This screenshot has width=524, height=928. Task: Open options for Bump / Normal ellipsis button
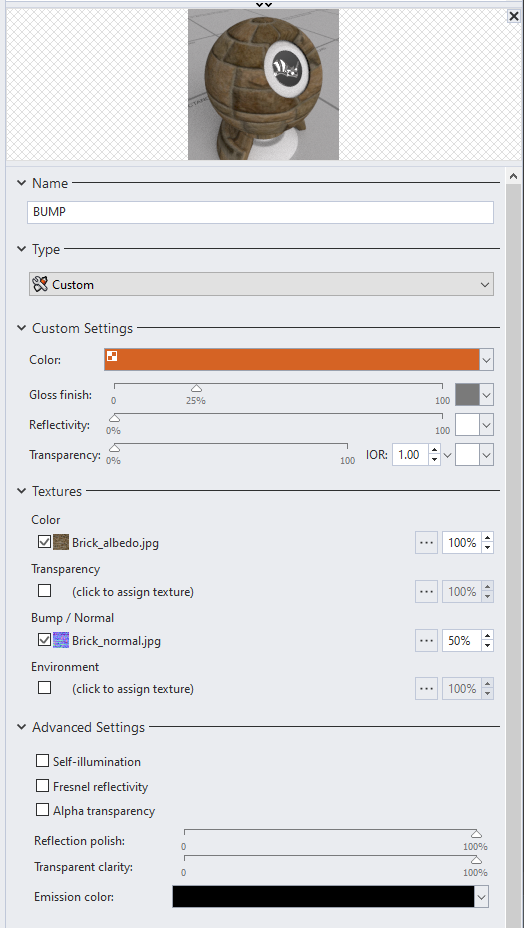(426, 640)
